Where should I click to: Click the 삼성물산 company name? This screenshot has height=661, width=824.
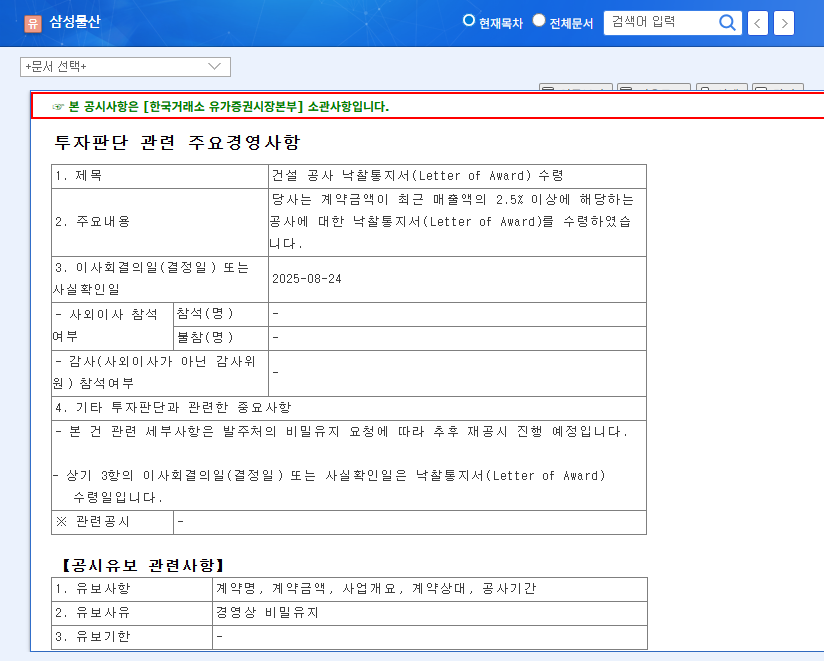click(75, 22)
